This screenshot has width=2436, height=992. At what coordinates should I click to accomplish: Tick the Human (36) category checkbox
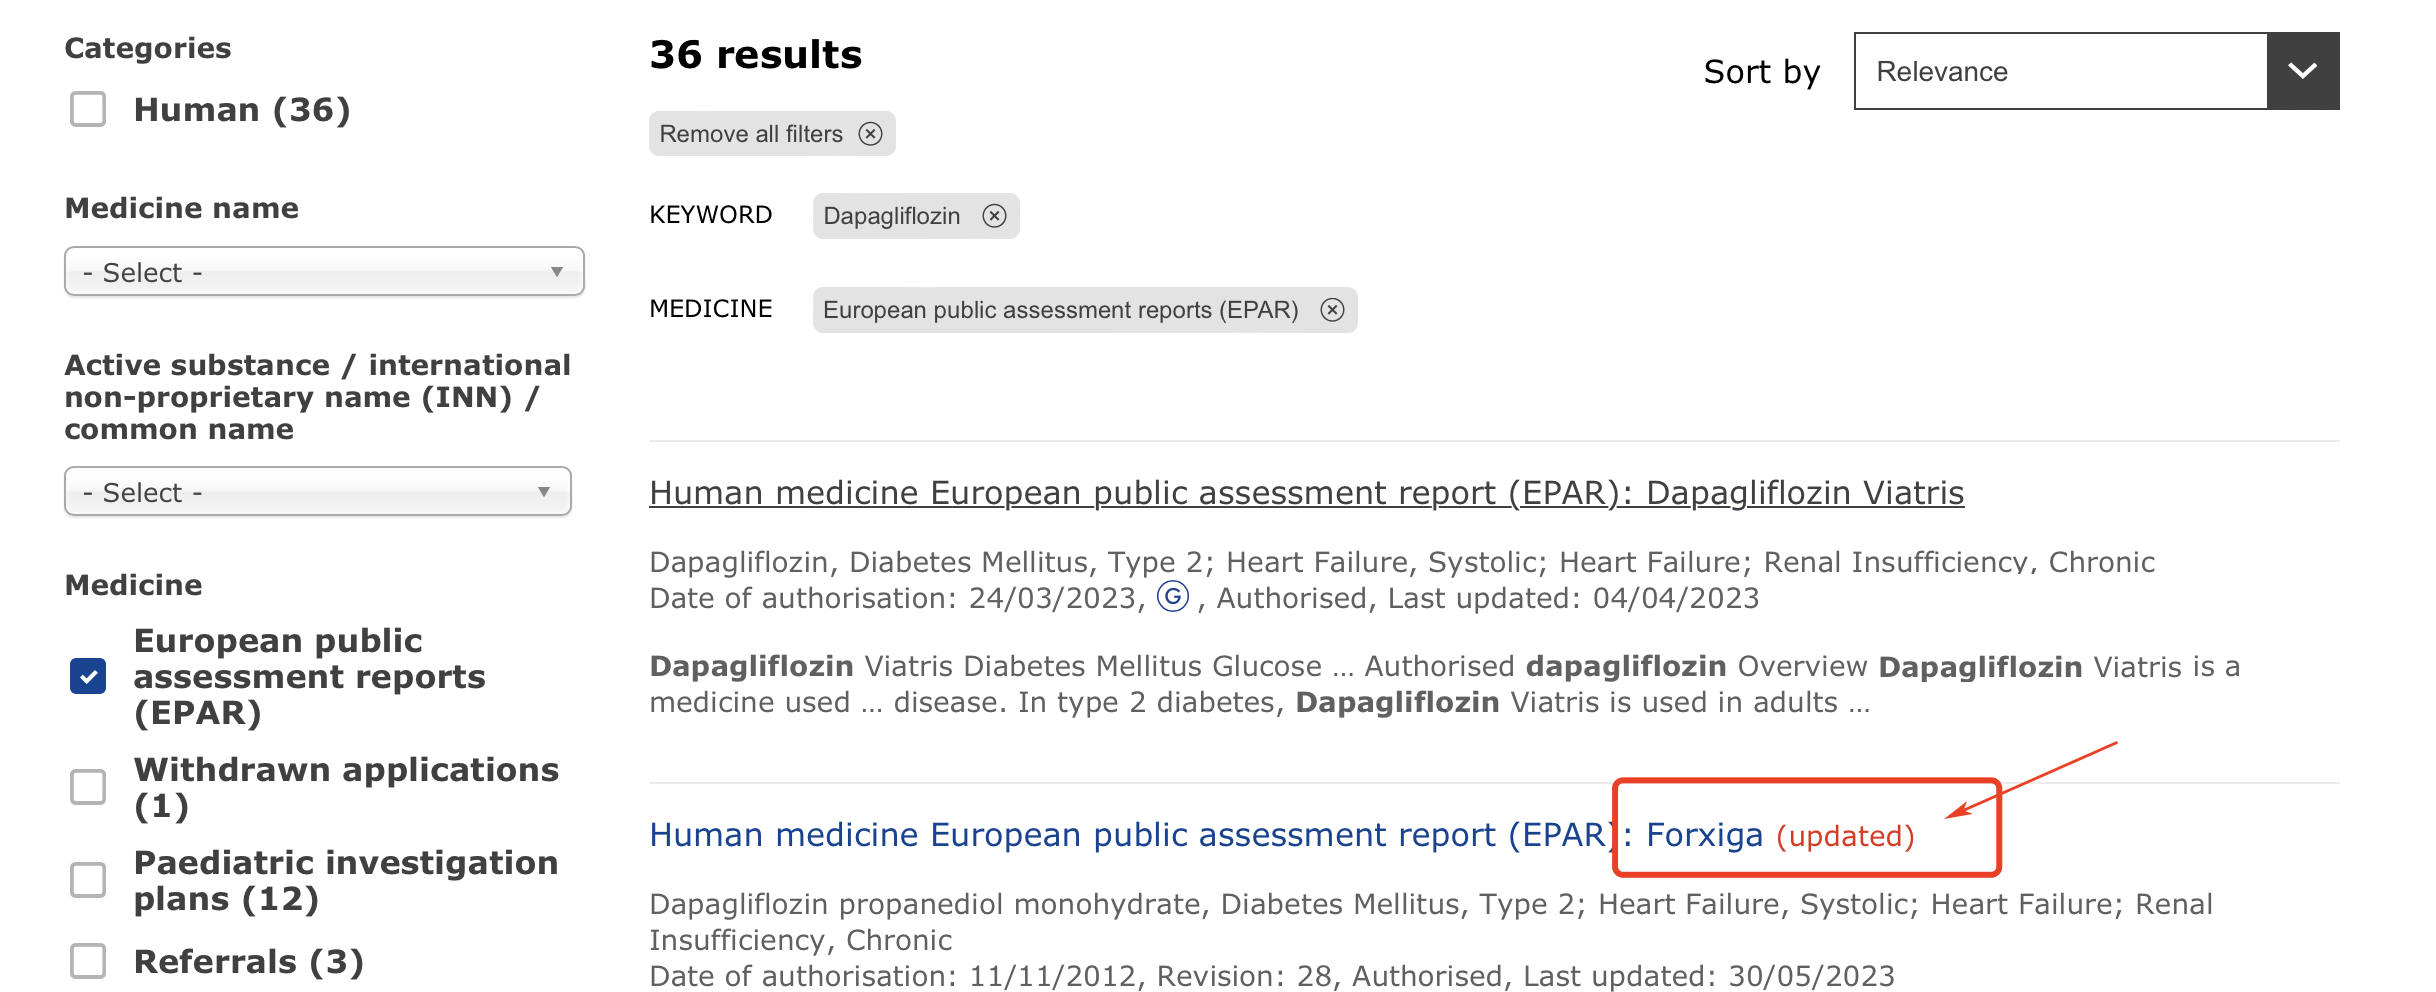point(88,109)
